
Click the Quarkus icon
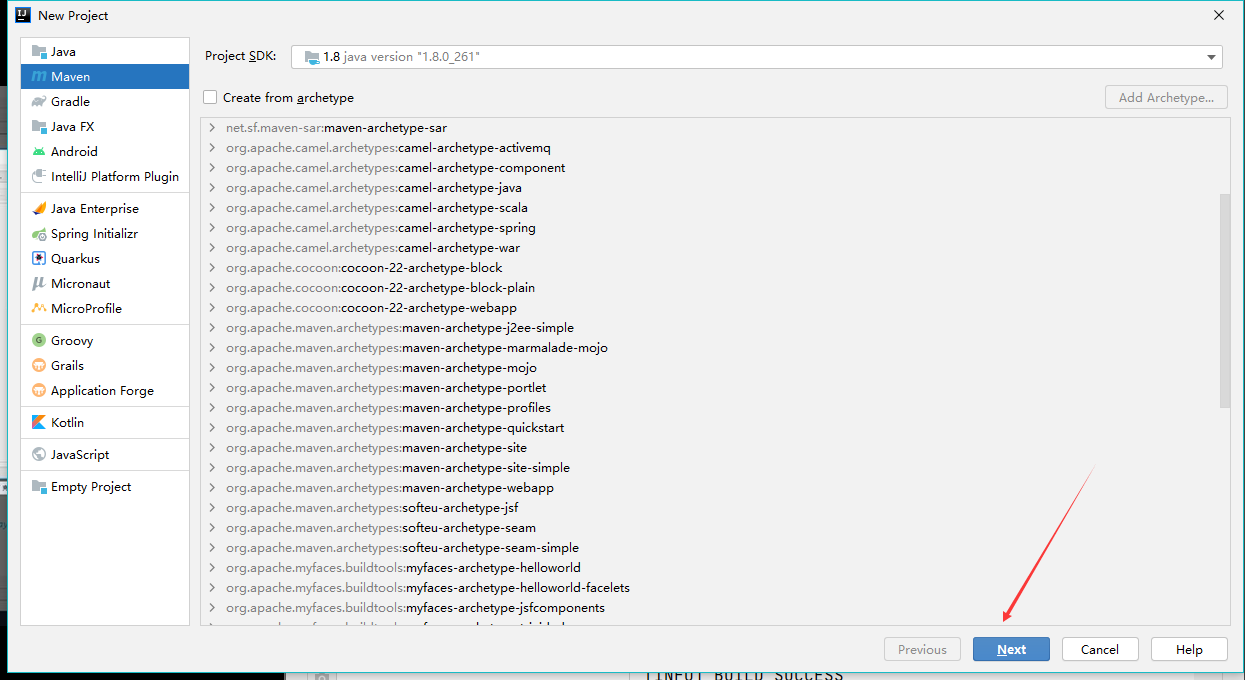tap(39, 258)
